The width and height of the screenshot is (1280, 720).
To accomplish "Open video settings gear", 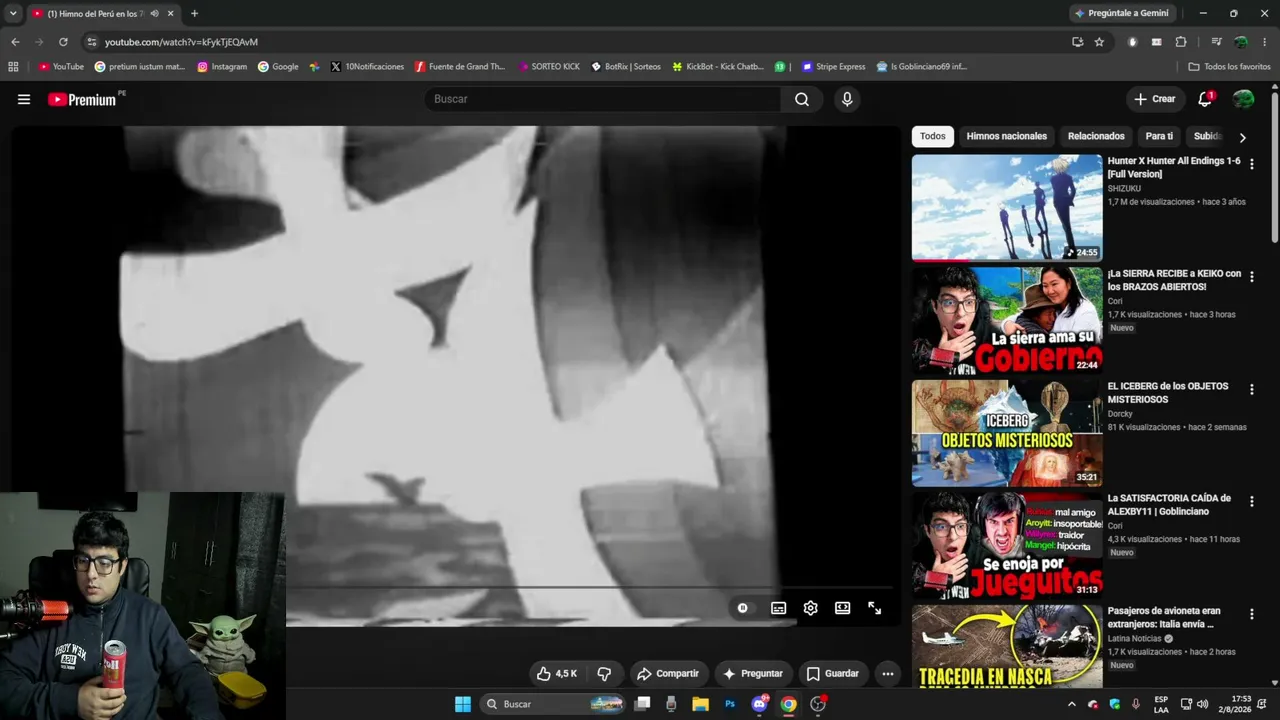I will 810,608.
